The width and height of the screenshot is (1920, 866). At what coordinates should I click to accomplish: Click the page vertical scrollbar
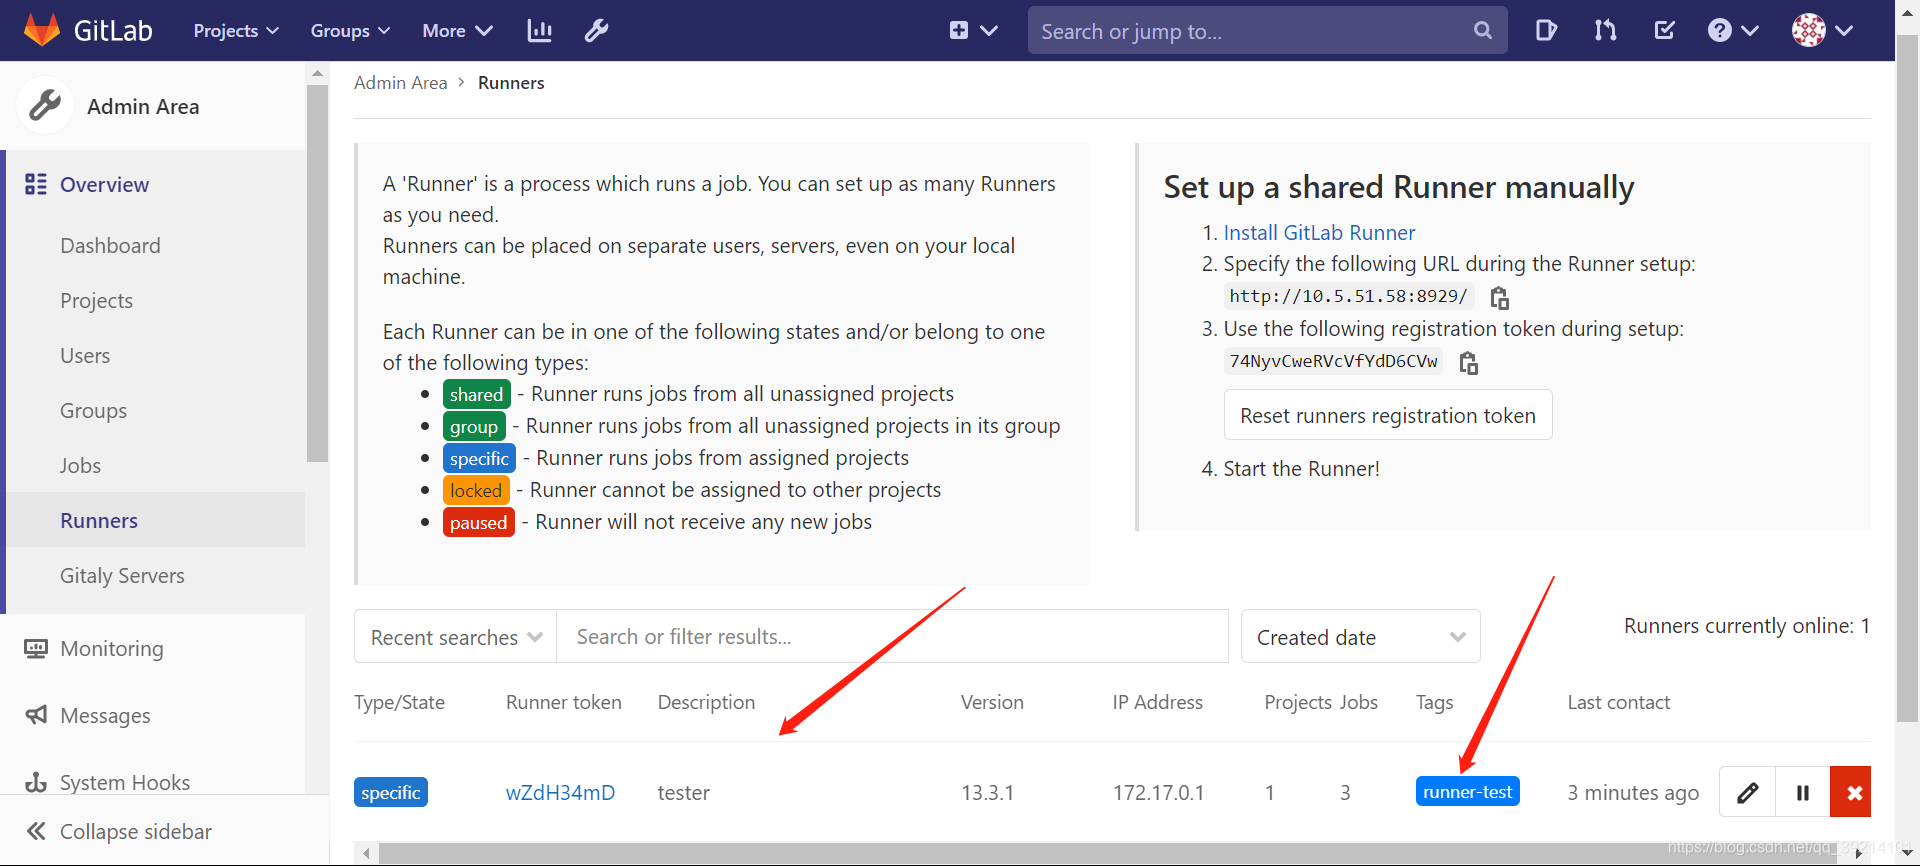coord(1907,378)
